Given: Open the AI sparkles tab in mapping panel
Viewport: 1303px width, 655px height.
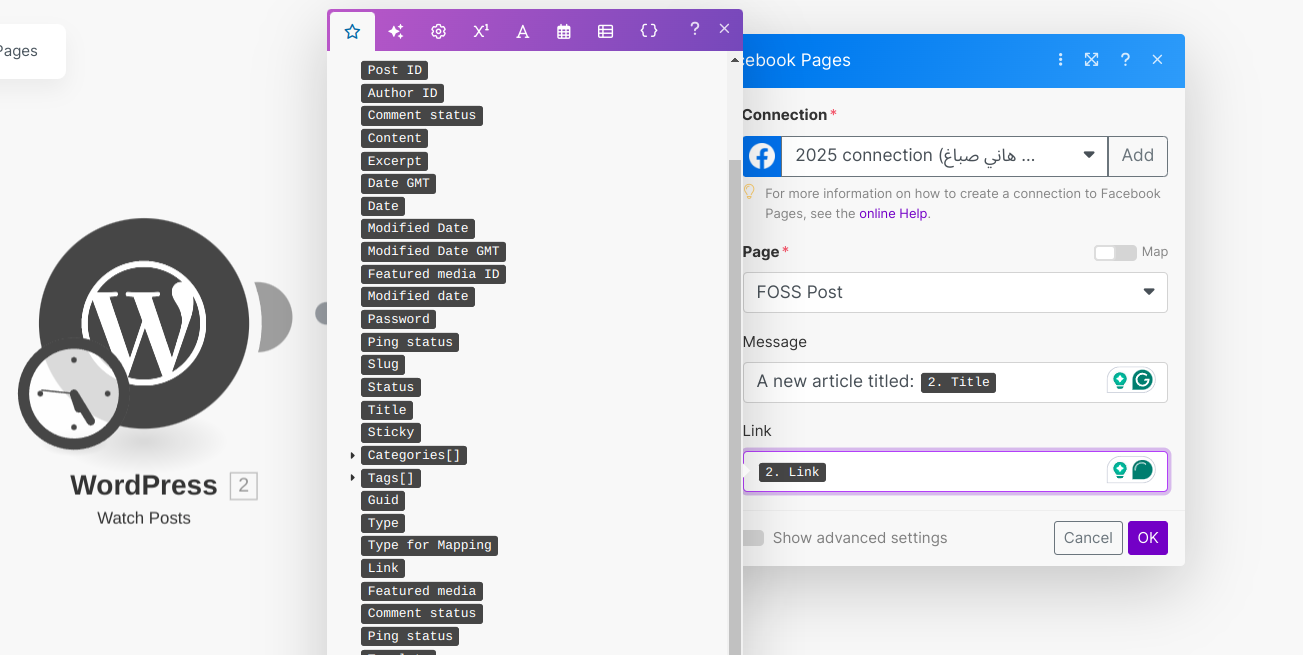Looking at the screenshot, I should click(x=395, y=31).
